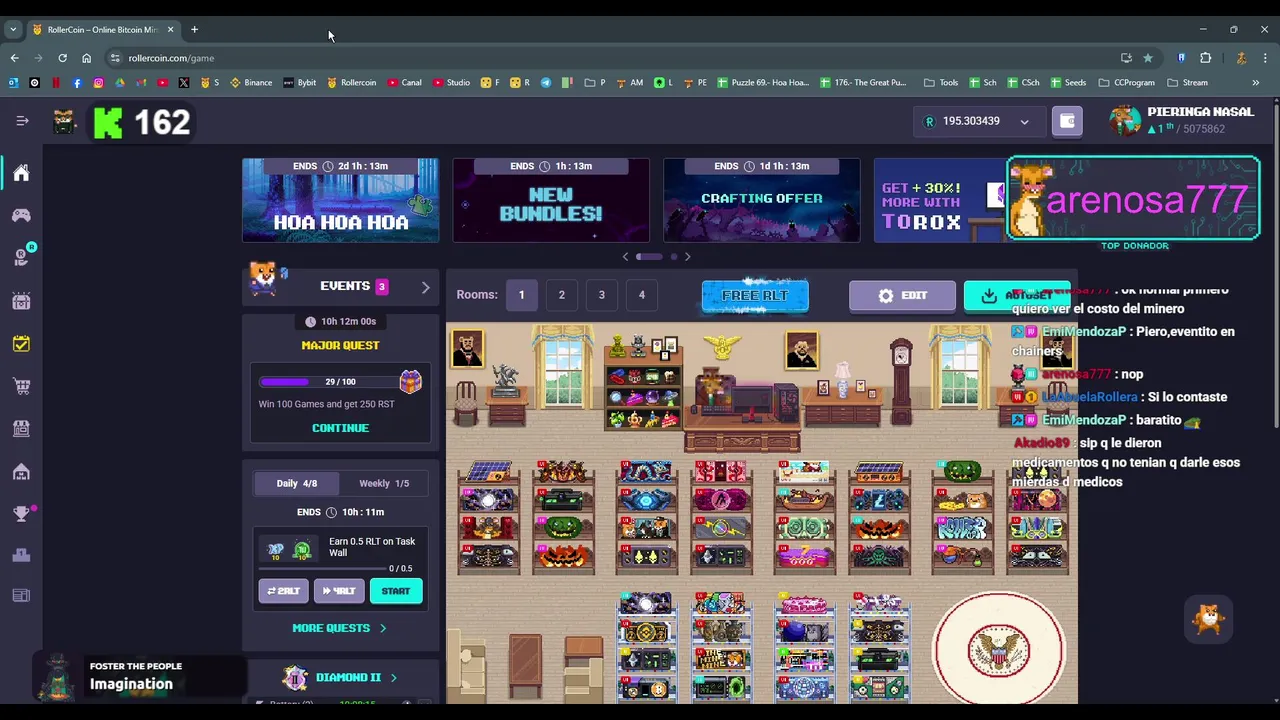Open the shopping cart store icon

(x=21, y=386)
